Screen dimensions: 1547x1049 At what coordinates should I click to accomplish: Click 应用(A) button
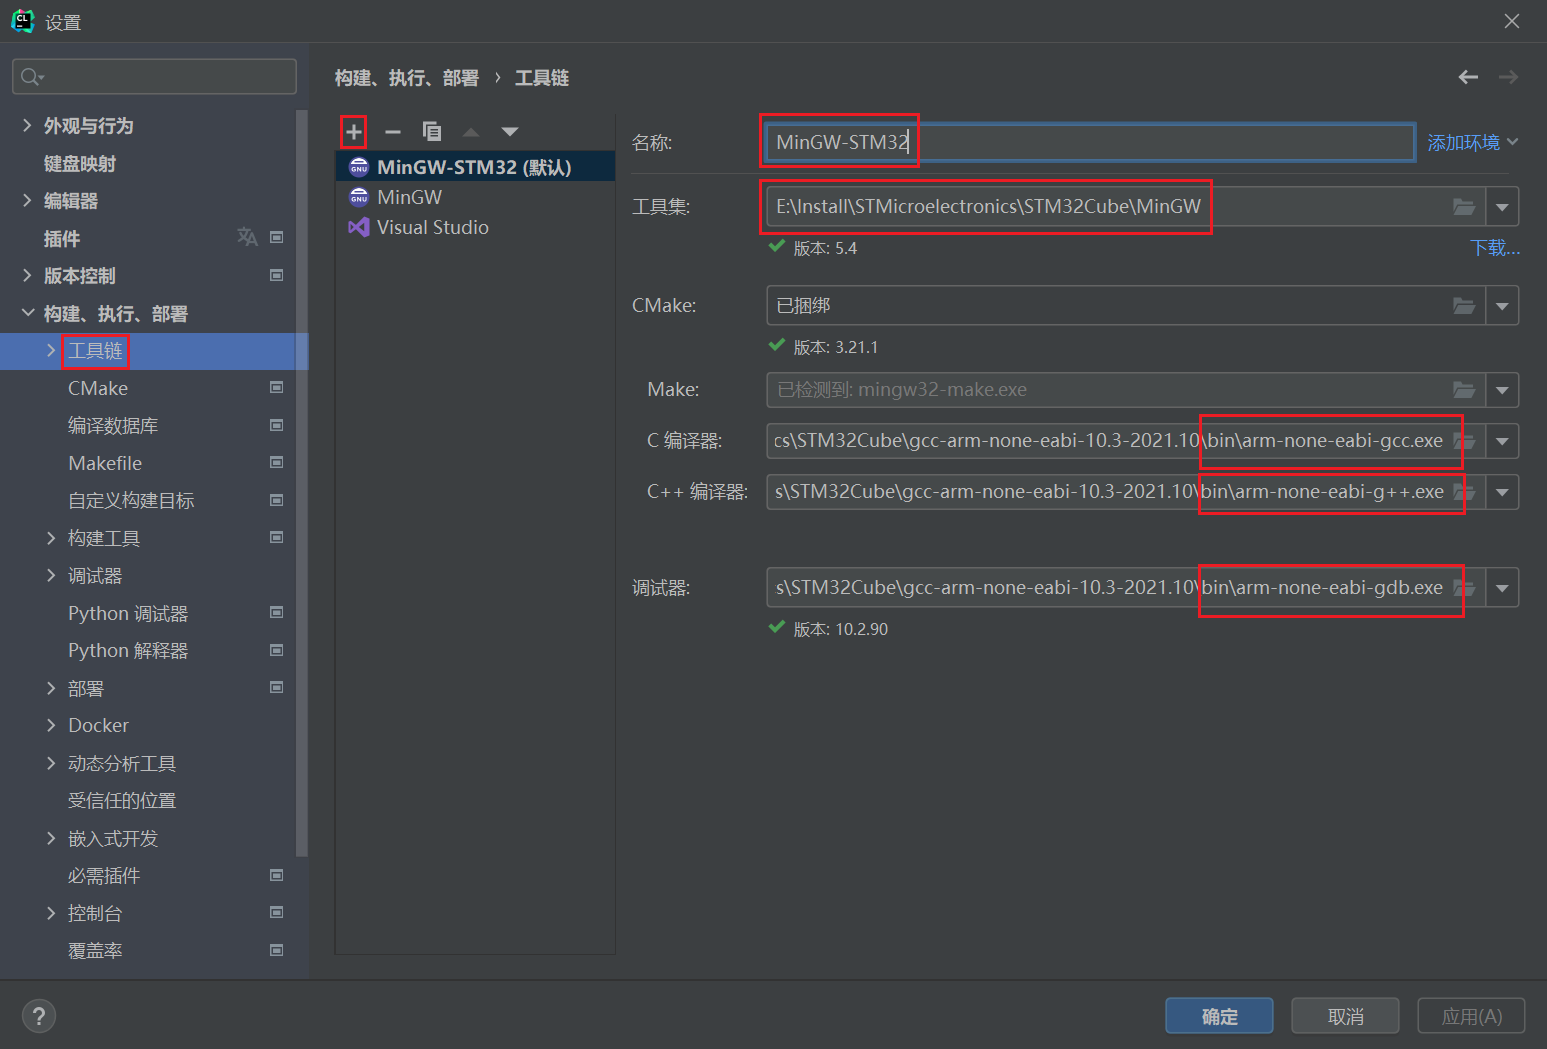coord(1471,1016)
